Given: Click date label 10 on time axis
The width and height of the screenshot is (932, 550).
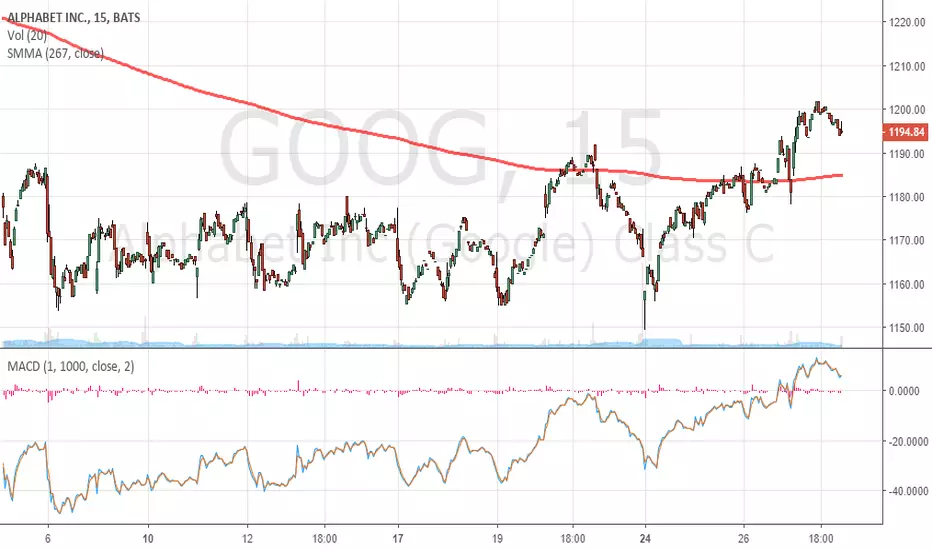Looking at the screenshot, I should [x=148, y=539].
